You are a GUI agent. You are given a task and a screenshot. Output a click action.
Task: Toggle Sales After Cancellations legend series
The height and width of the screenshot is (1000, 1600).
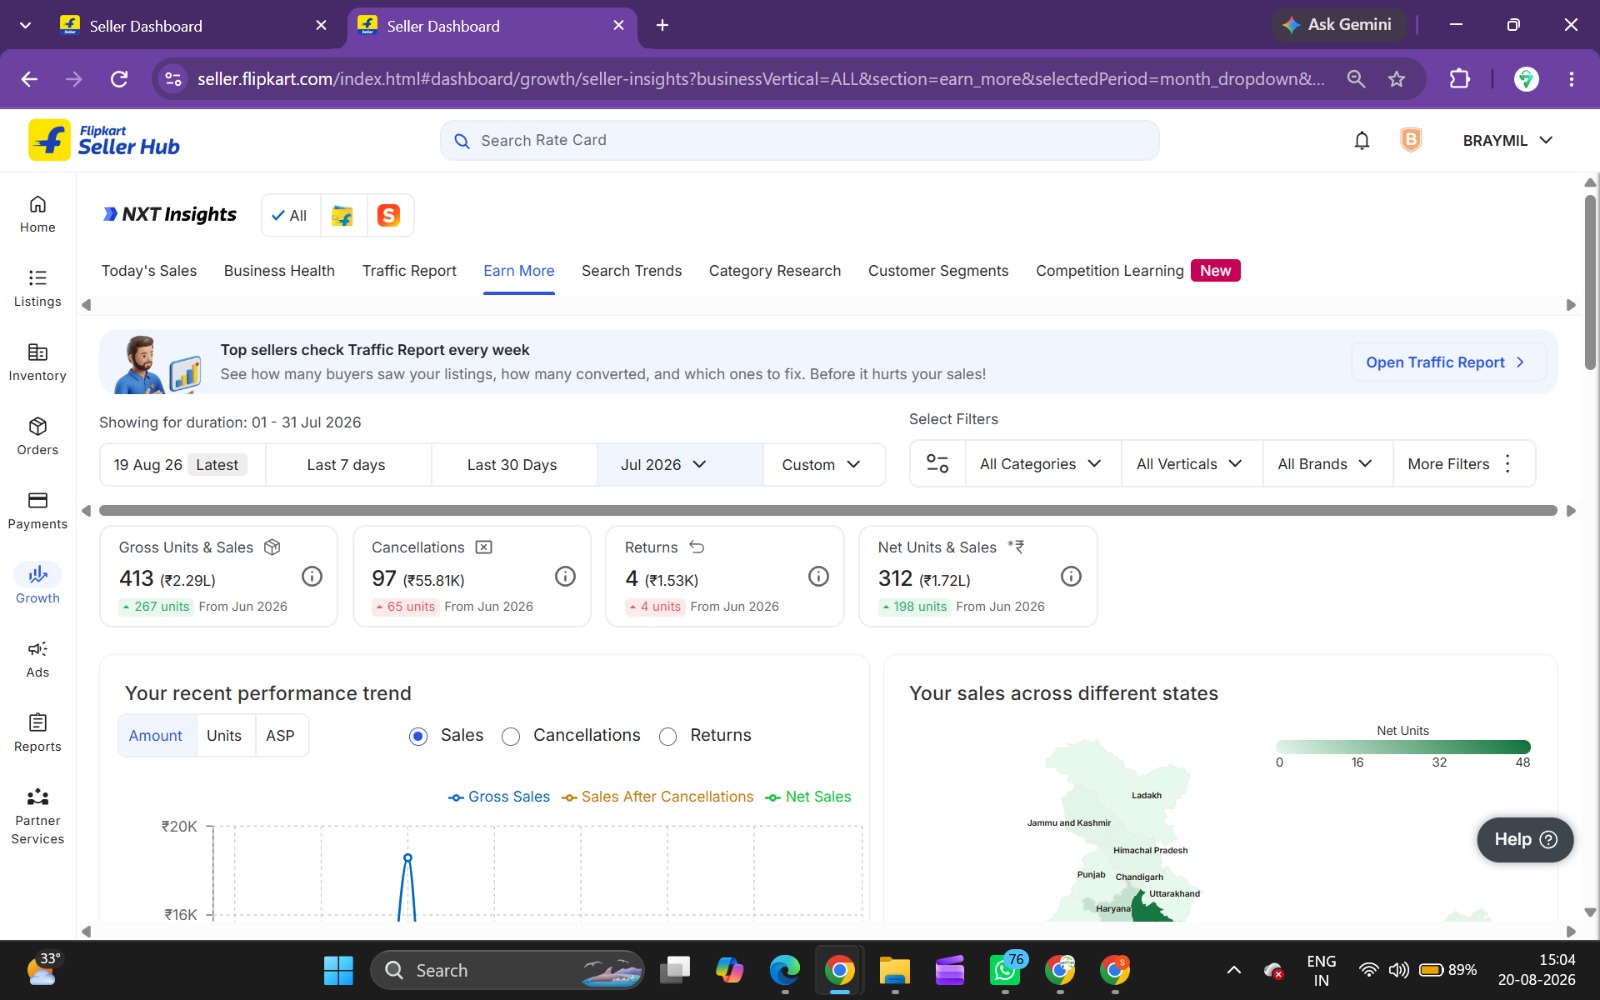[658, 797]
